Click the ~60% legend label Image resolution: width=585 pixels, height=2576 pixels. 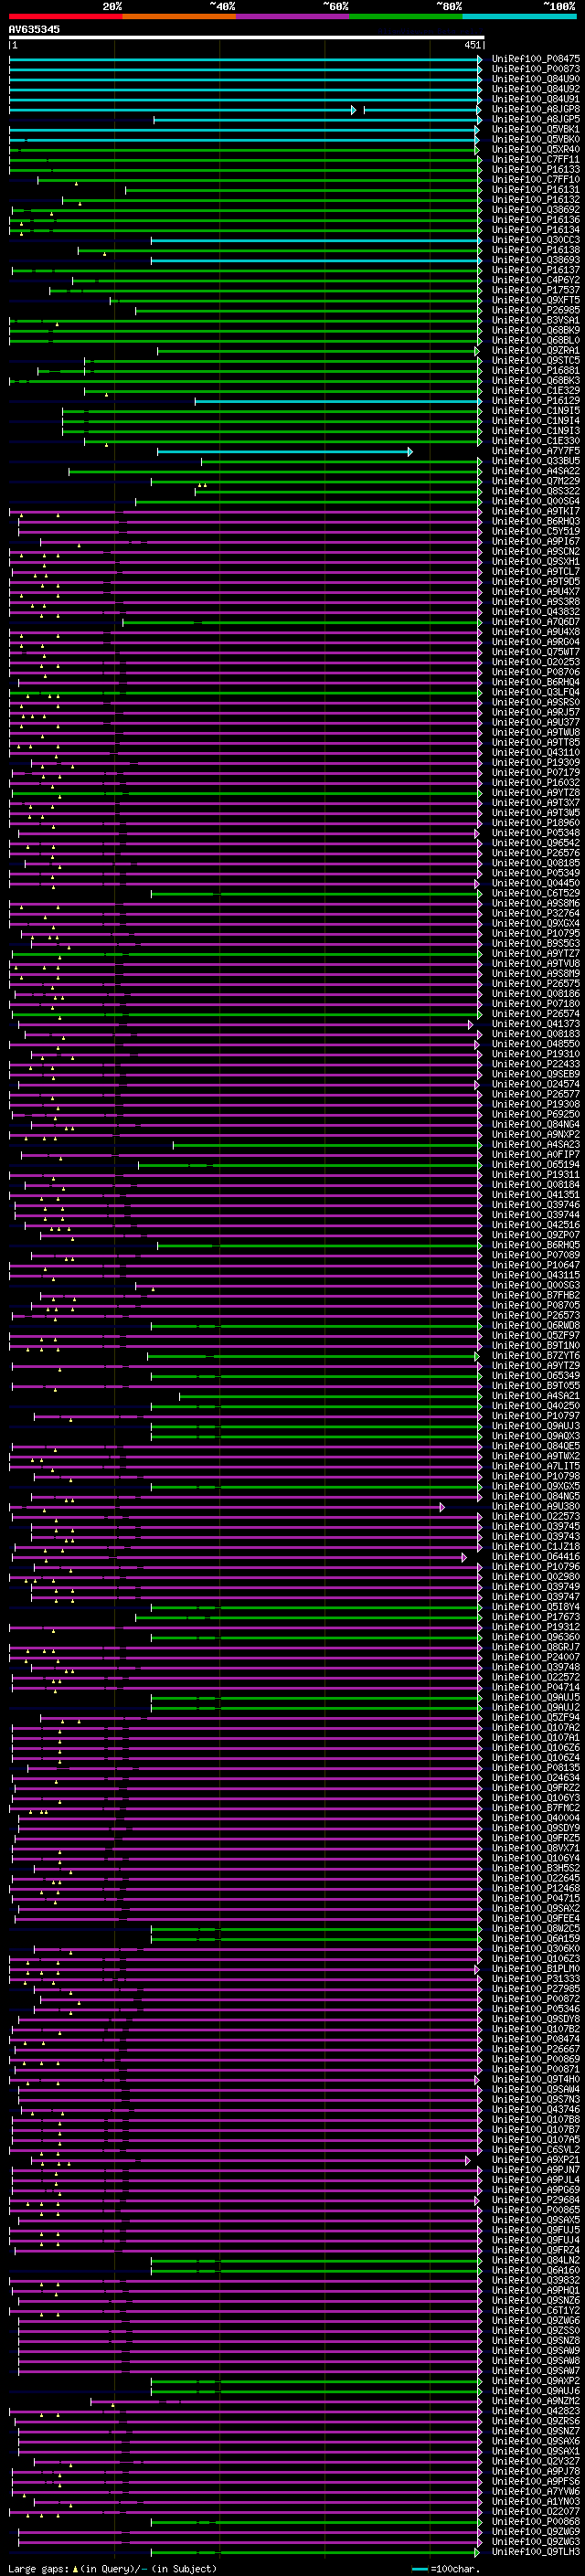[335, 6]
